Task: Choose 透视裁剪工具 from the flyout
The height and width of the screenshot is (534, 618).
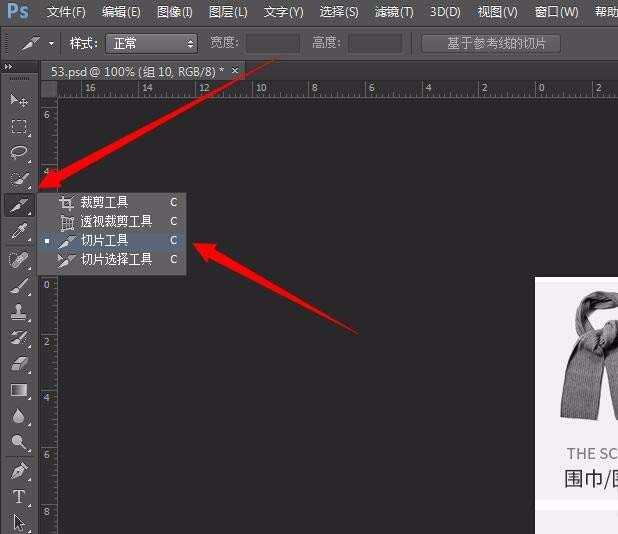Action: (x=115, y=221)
